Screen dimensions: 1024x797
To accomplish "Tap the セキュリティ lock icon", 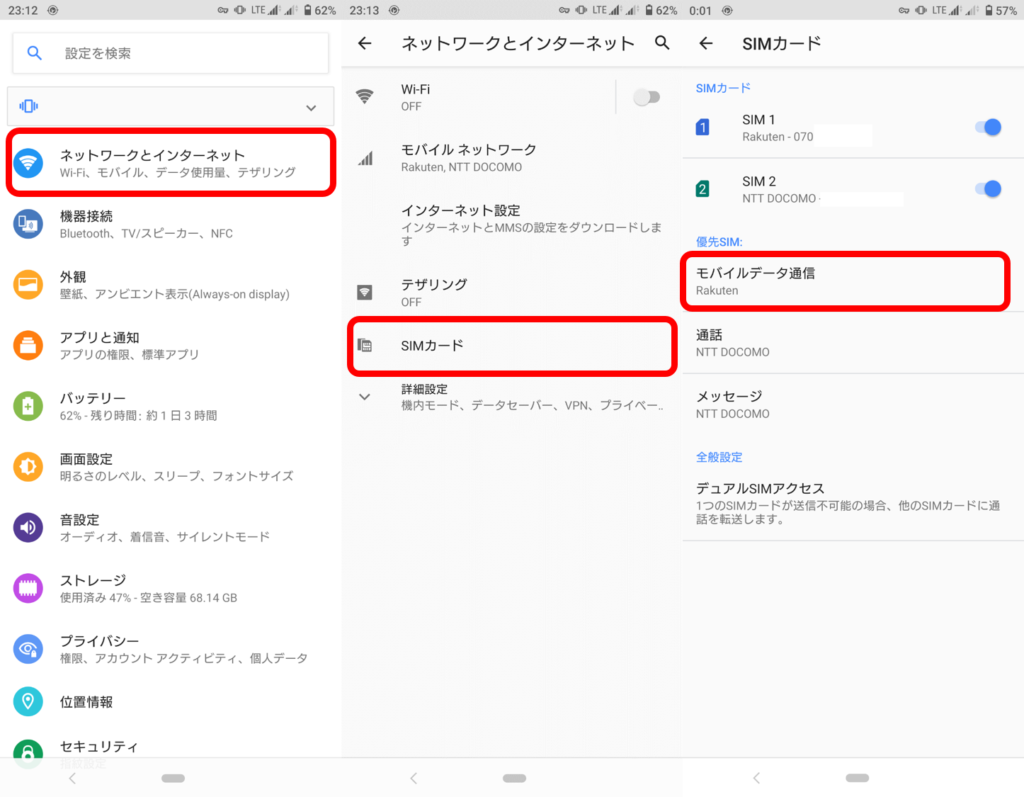I will [28, 754].
